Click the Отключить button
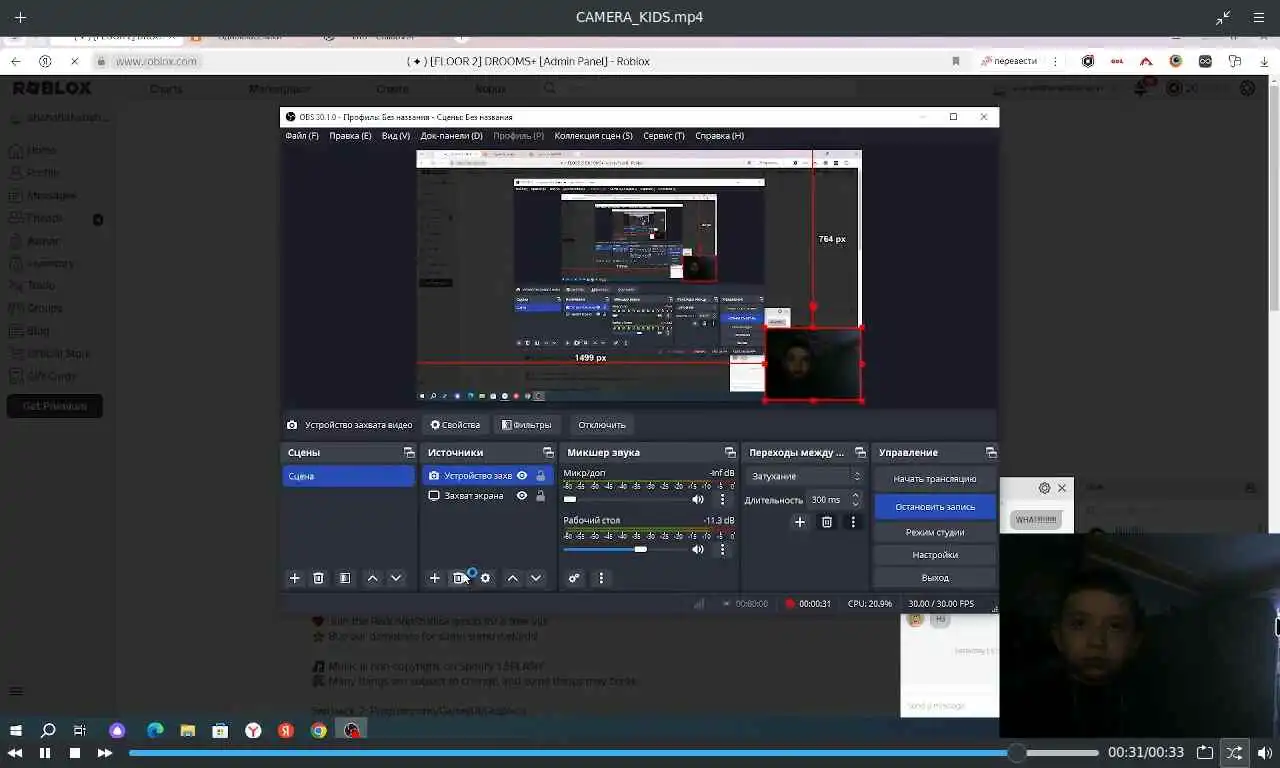This screenshot has height=768, width=1280. click(602, 425)
